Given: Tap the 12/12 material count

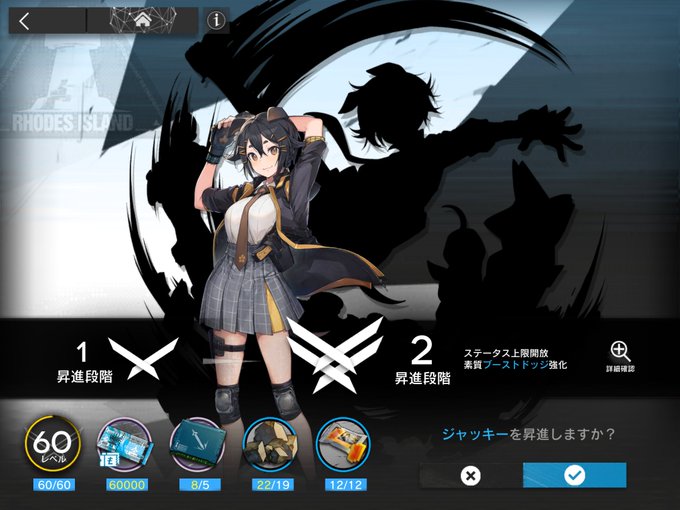Looking at the screenshot, I should [x=346, y=484].
